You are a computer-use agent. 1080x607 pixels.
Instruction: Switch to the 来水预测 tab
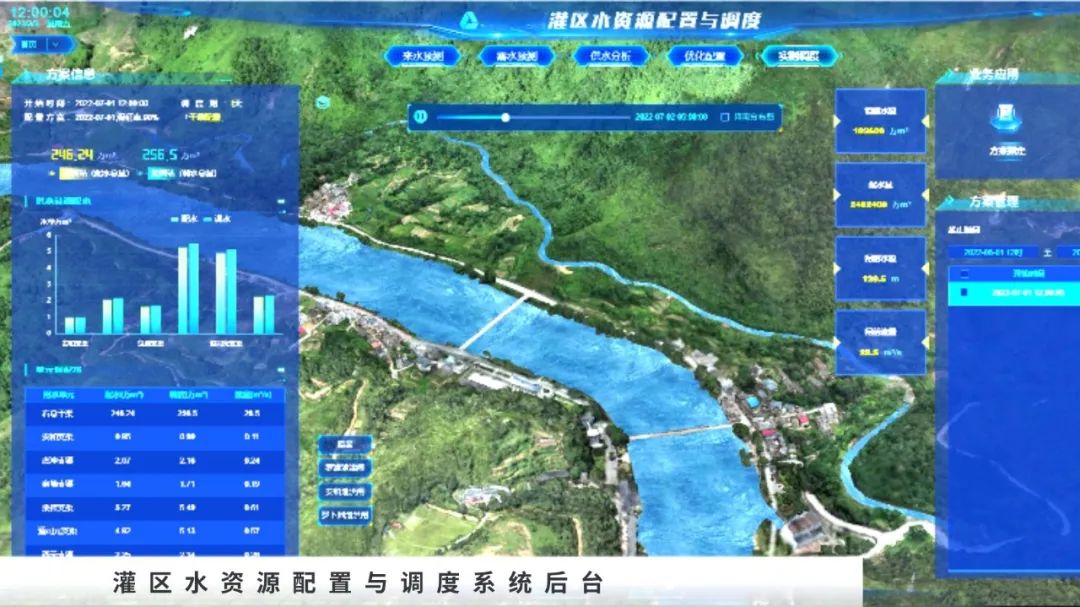pos(427,57)
